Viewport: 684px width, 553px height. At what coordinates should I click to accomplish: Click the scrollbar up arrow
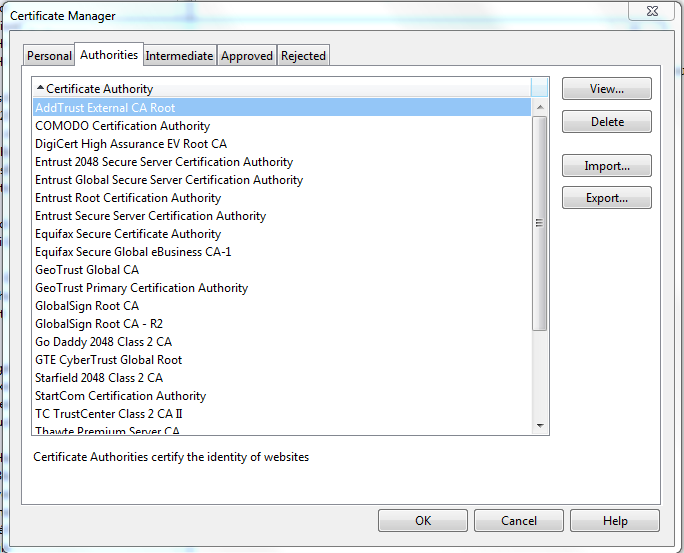click(540, 107)
